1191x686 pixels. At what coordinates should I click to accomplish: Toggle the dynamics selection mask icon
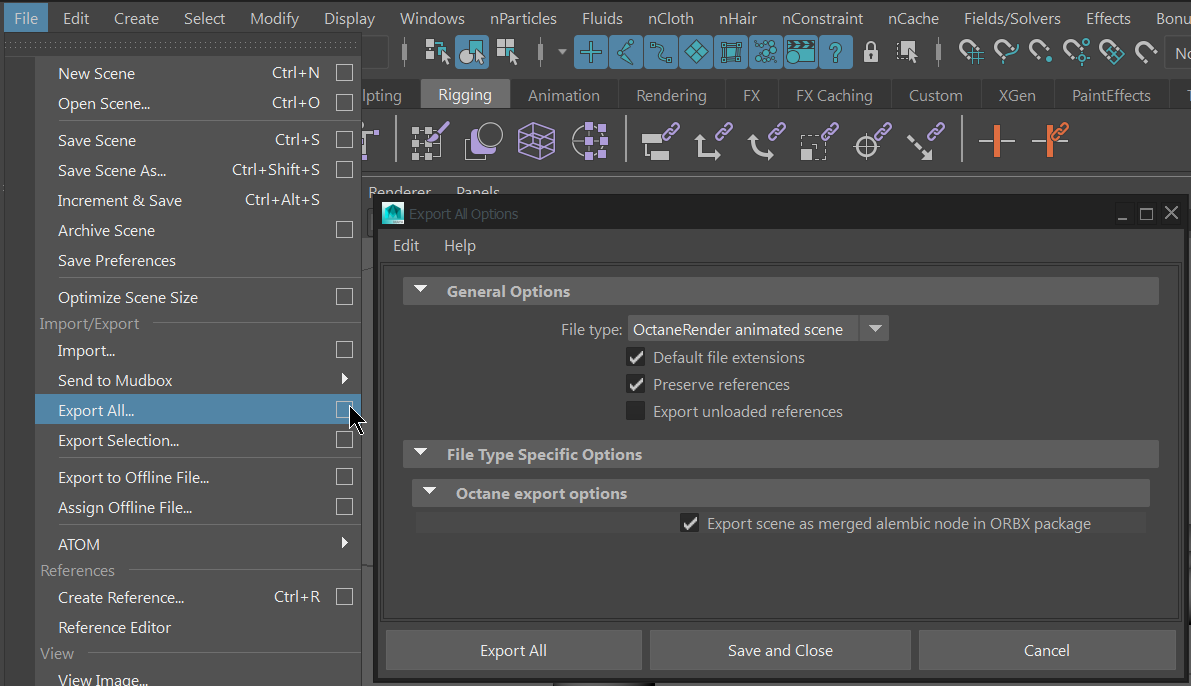point(766,52)
